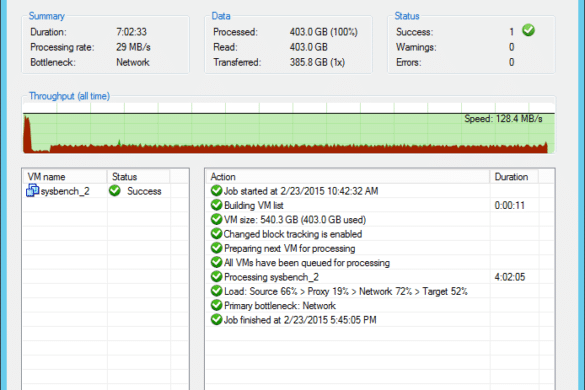Image resolution: width=585 pixels, height=390 pixels.
Task: Select the 'Building VM list' action row
Action: point(380,205)
